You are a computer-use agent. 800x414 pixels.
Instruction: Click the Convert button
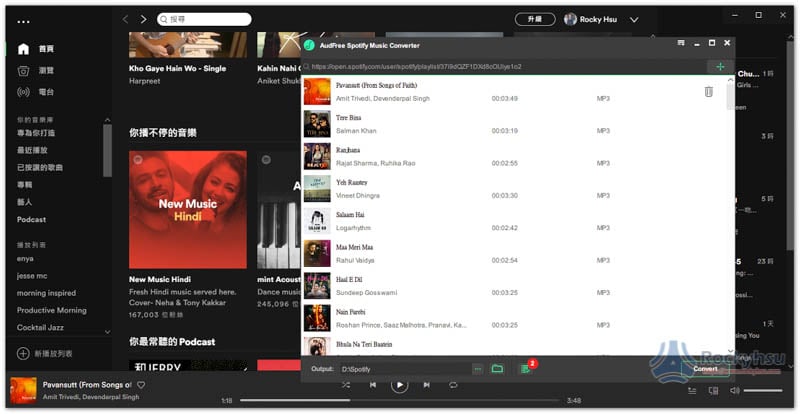(x=705, y=369)
